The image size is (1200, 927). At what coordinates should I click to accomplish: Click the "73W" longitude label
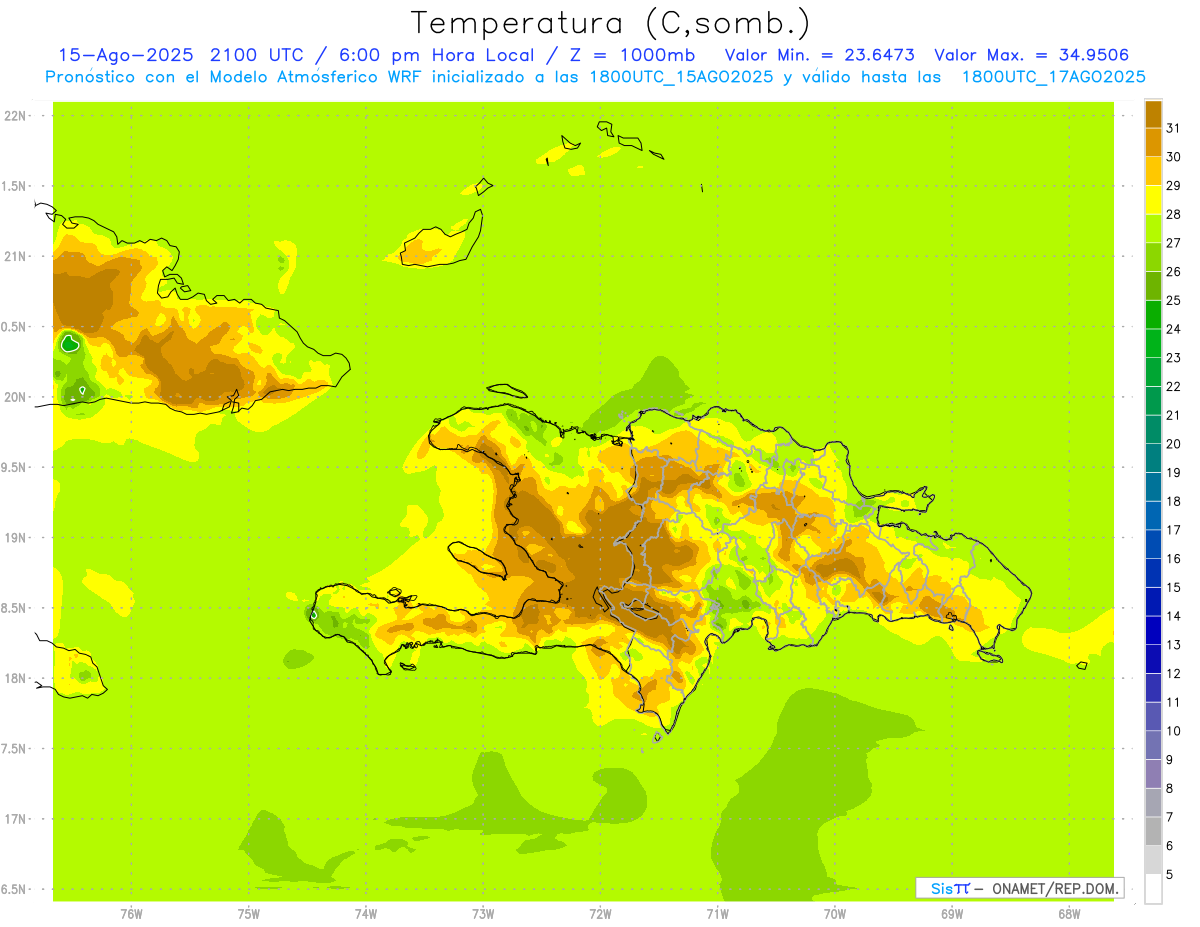[483, 913]
